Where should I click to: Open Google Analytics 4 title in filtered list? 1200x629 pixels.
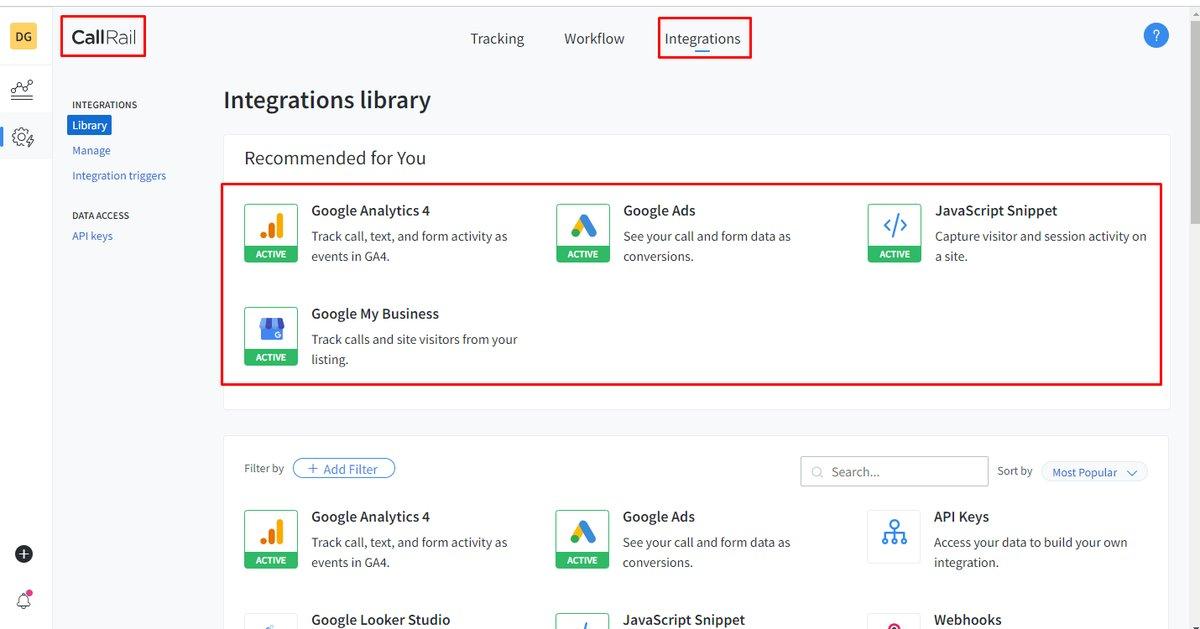[x=370, y=517]
